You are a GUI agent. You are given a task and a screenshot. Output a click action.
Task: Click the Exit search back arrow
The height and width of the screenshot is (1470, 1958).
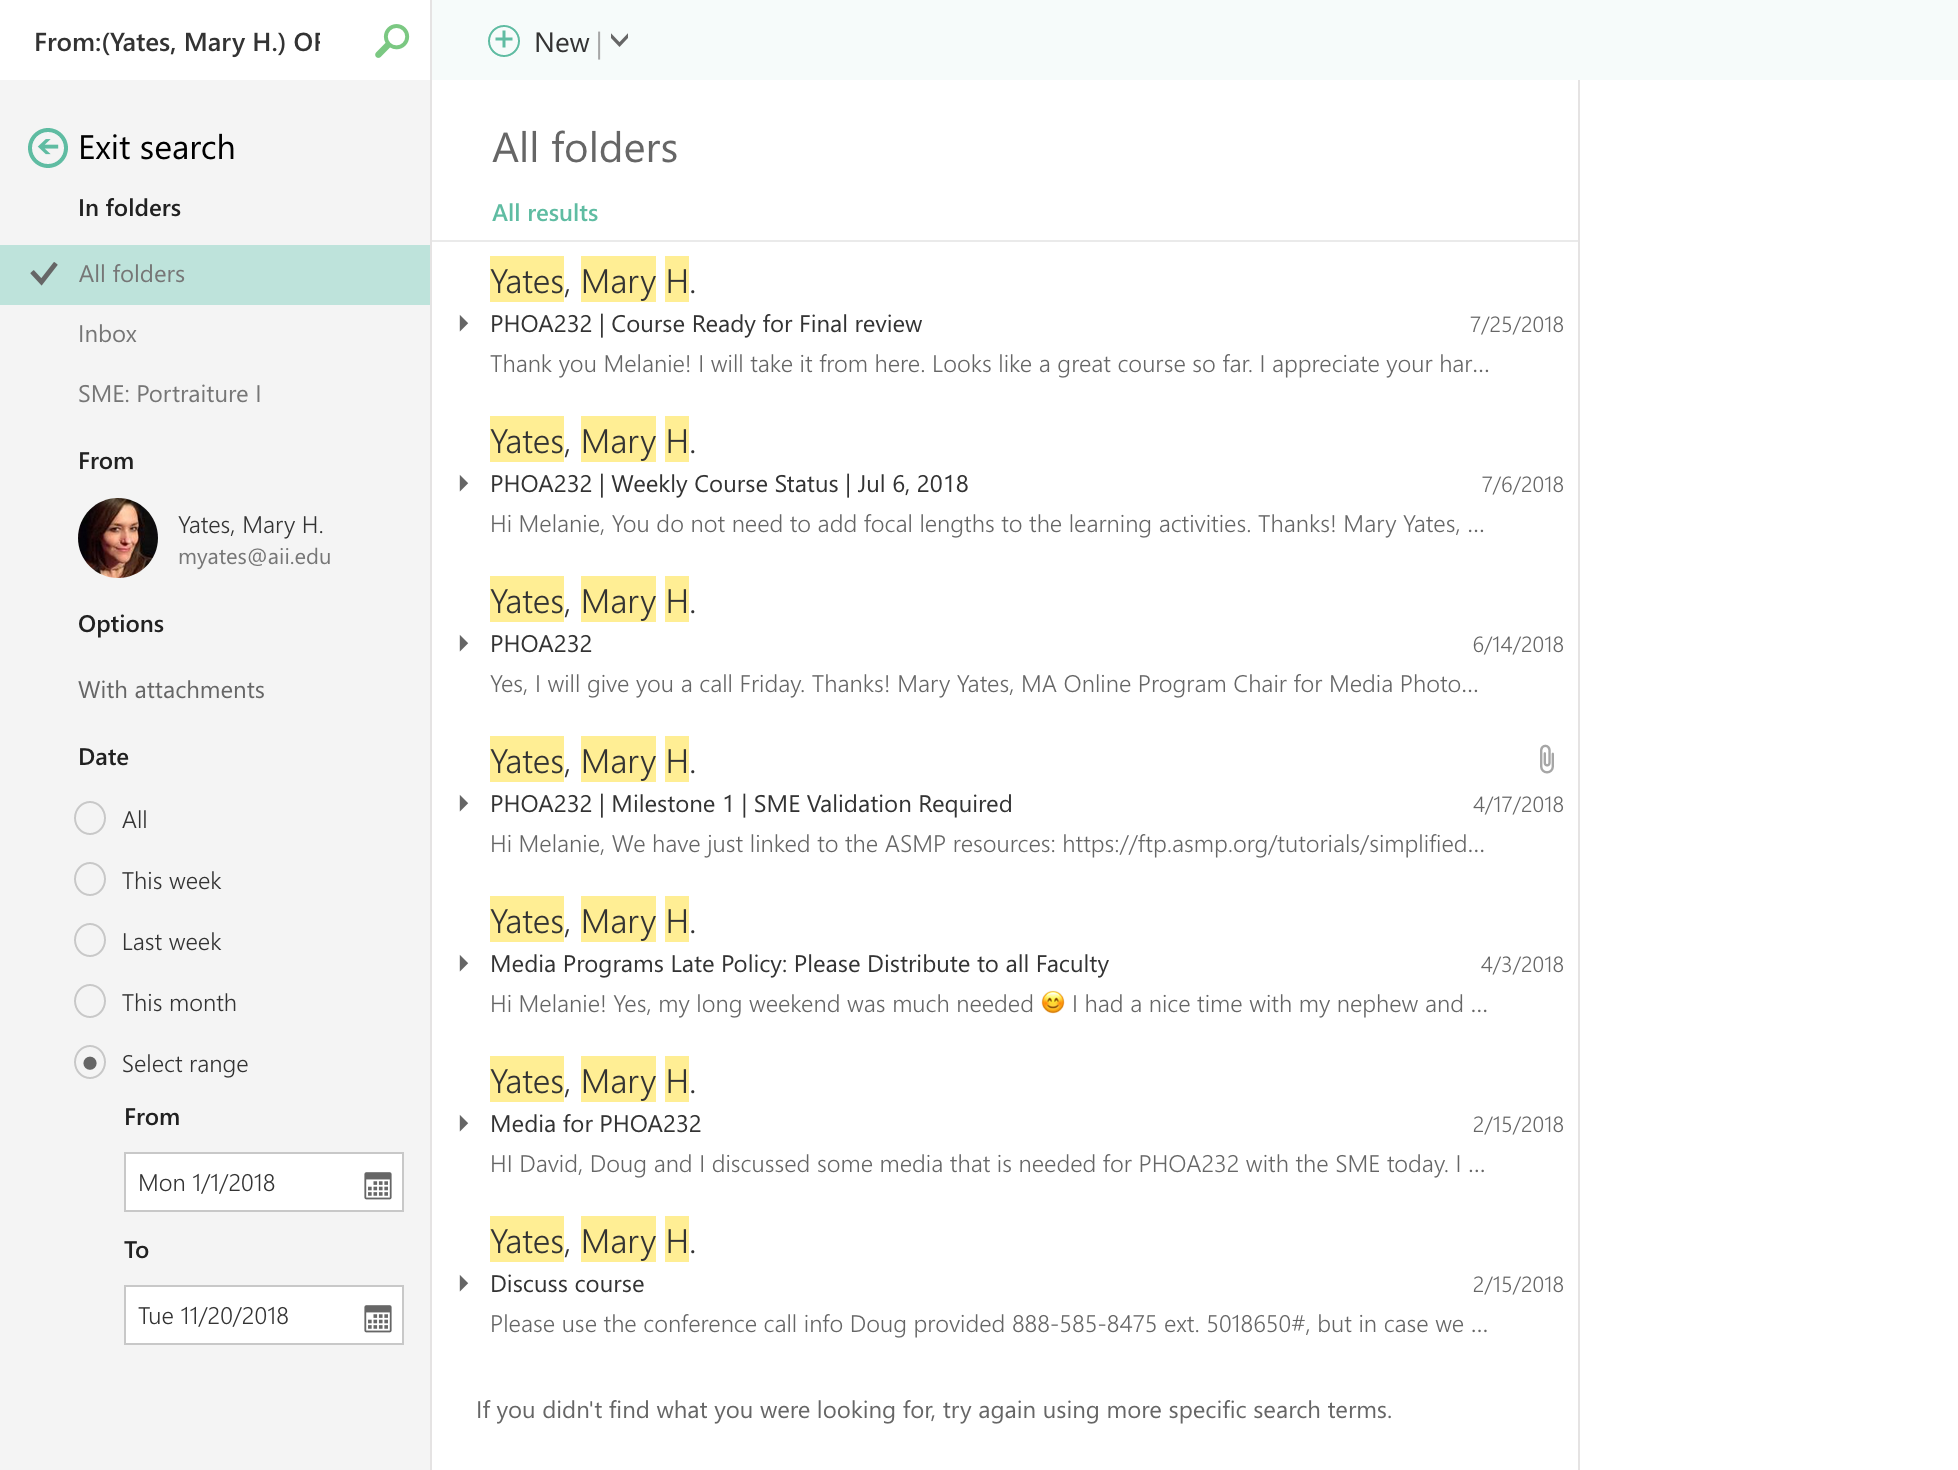(47, 148)
